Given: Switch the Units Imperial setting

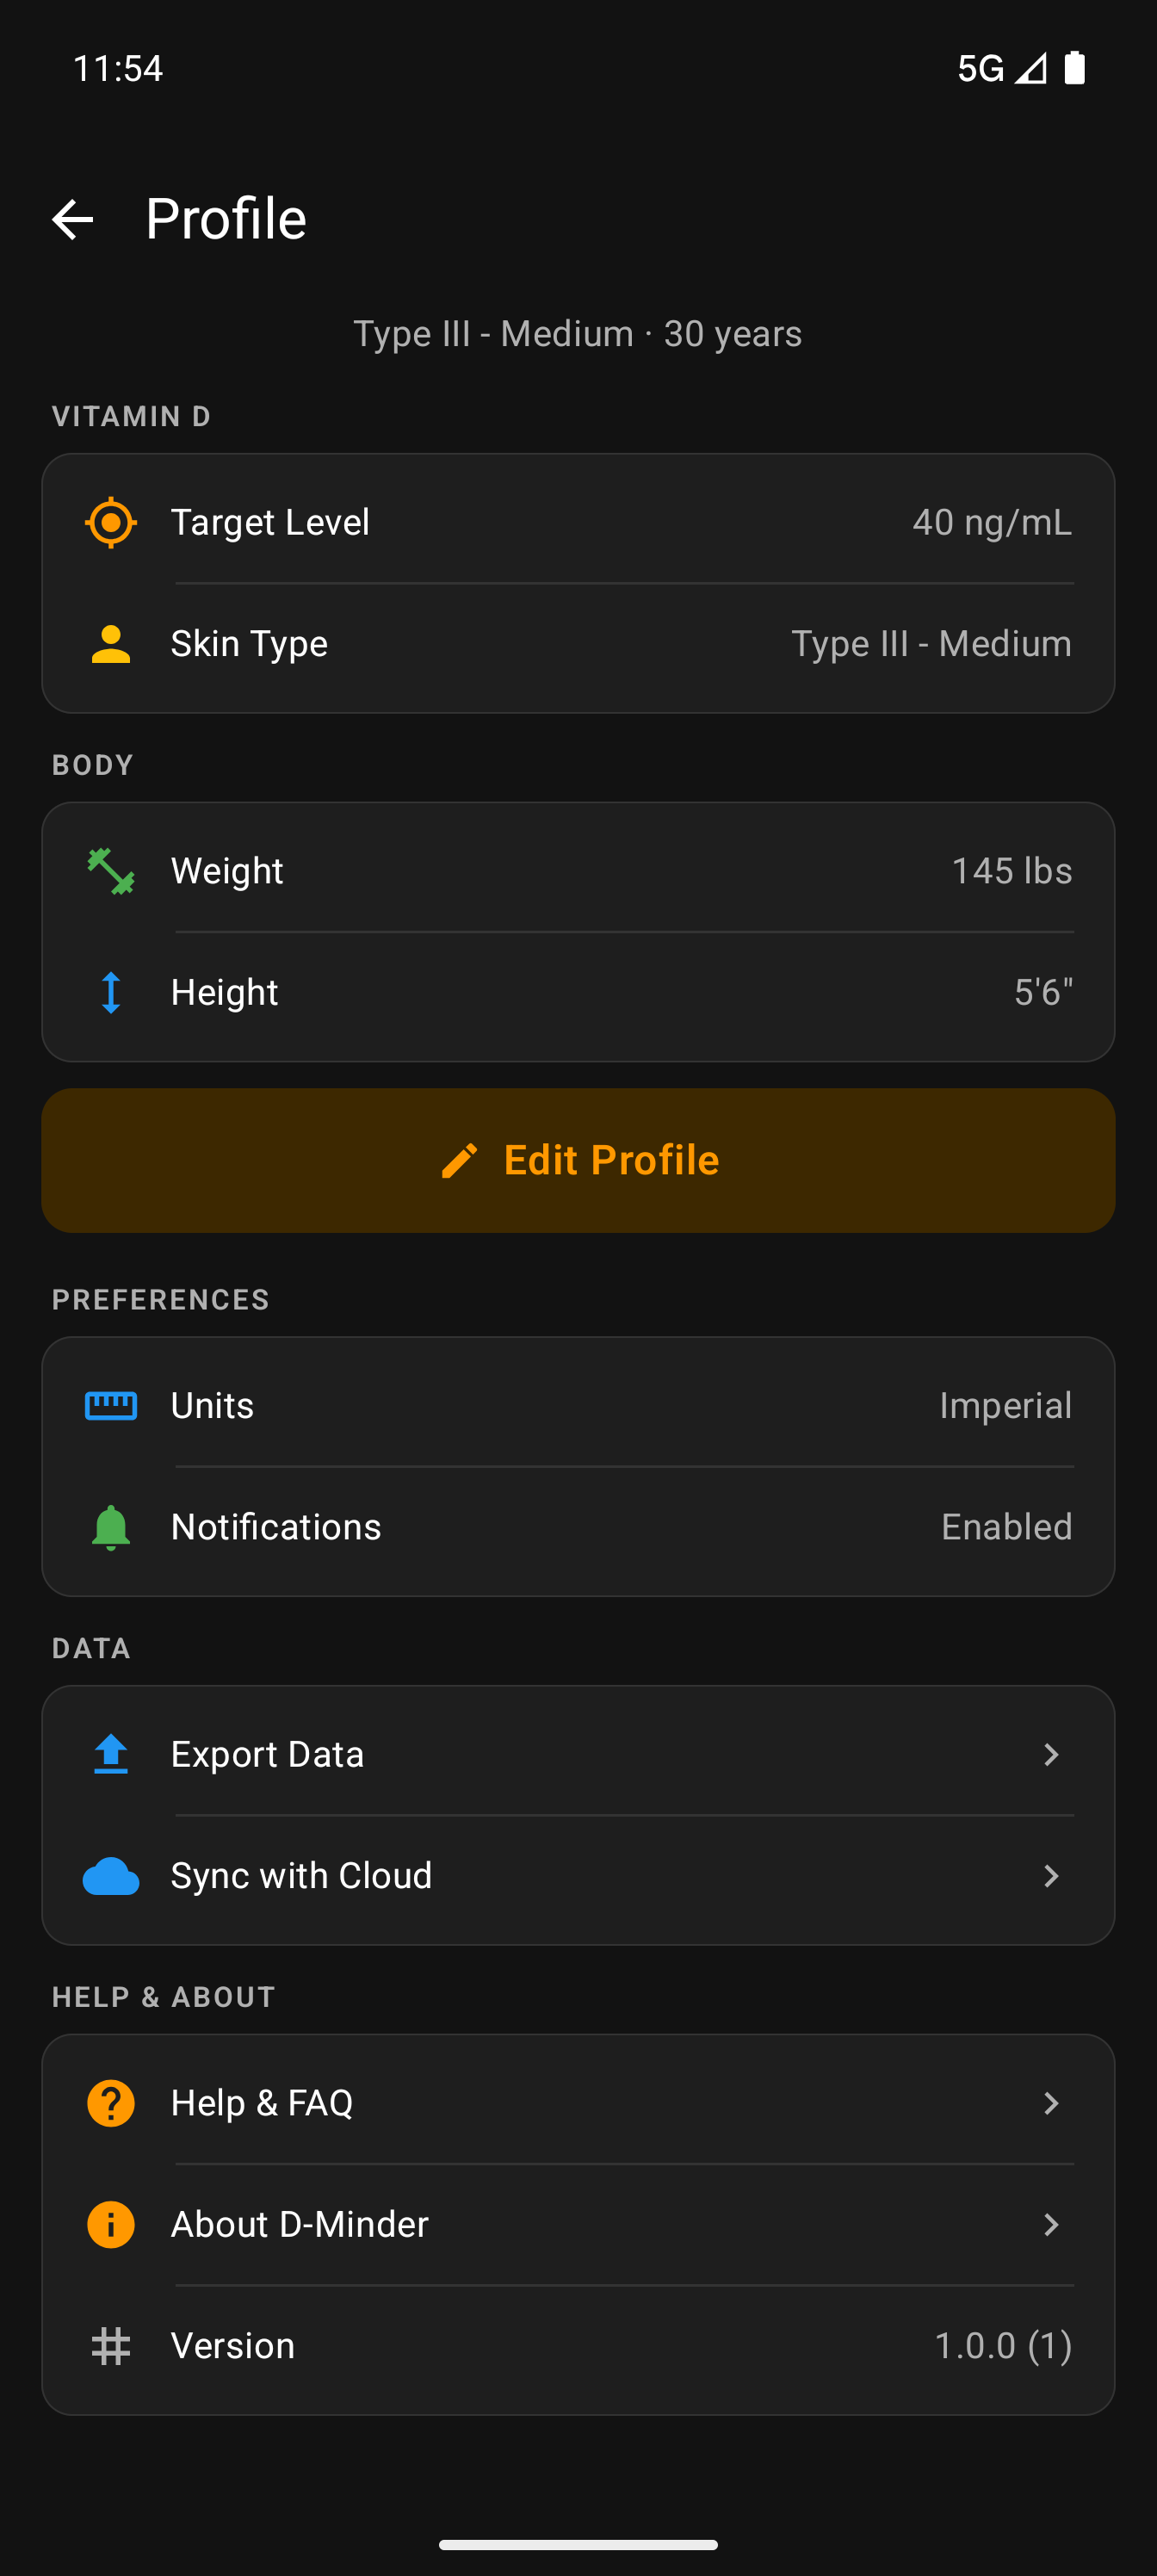Looking at the screenshot, I should [1005, 1405].
